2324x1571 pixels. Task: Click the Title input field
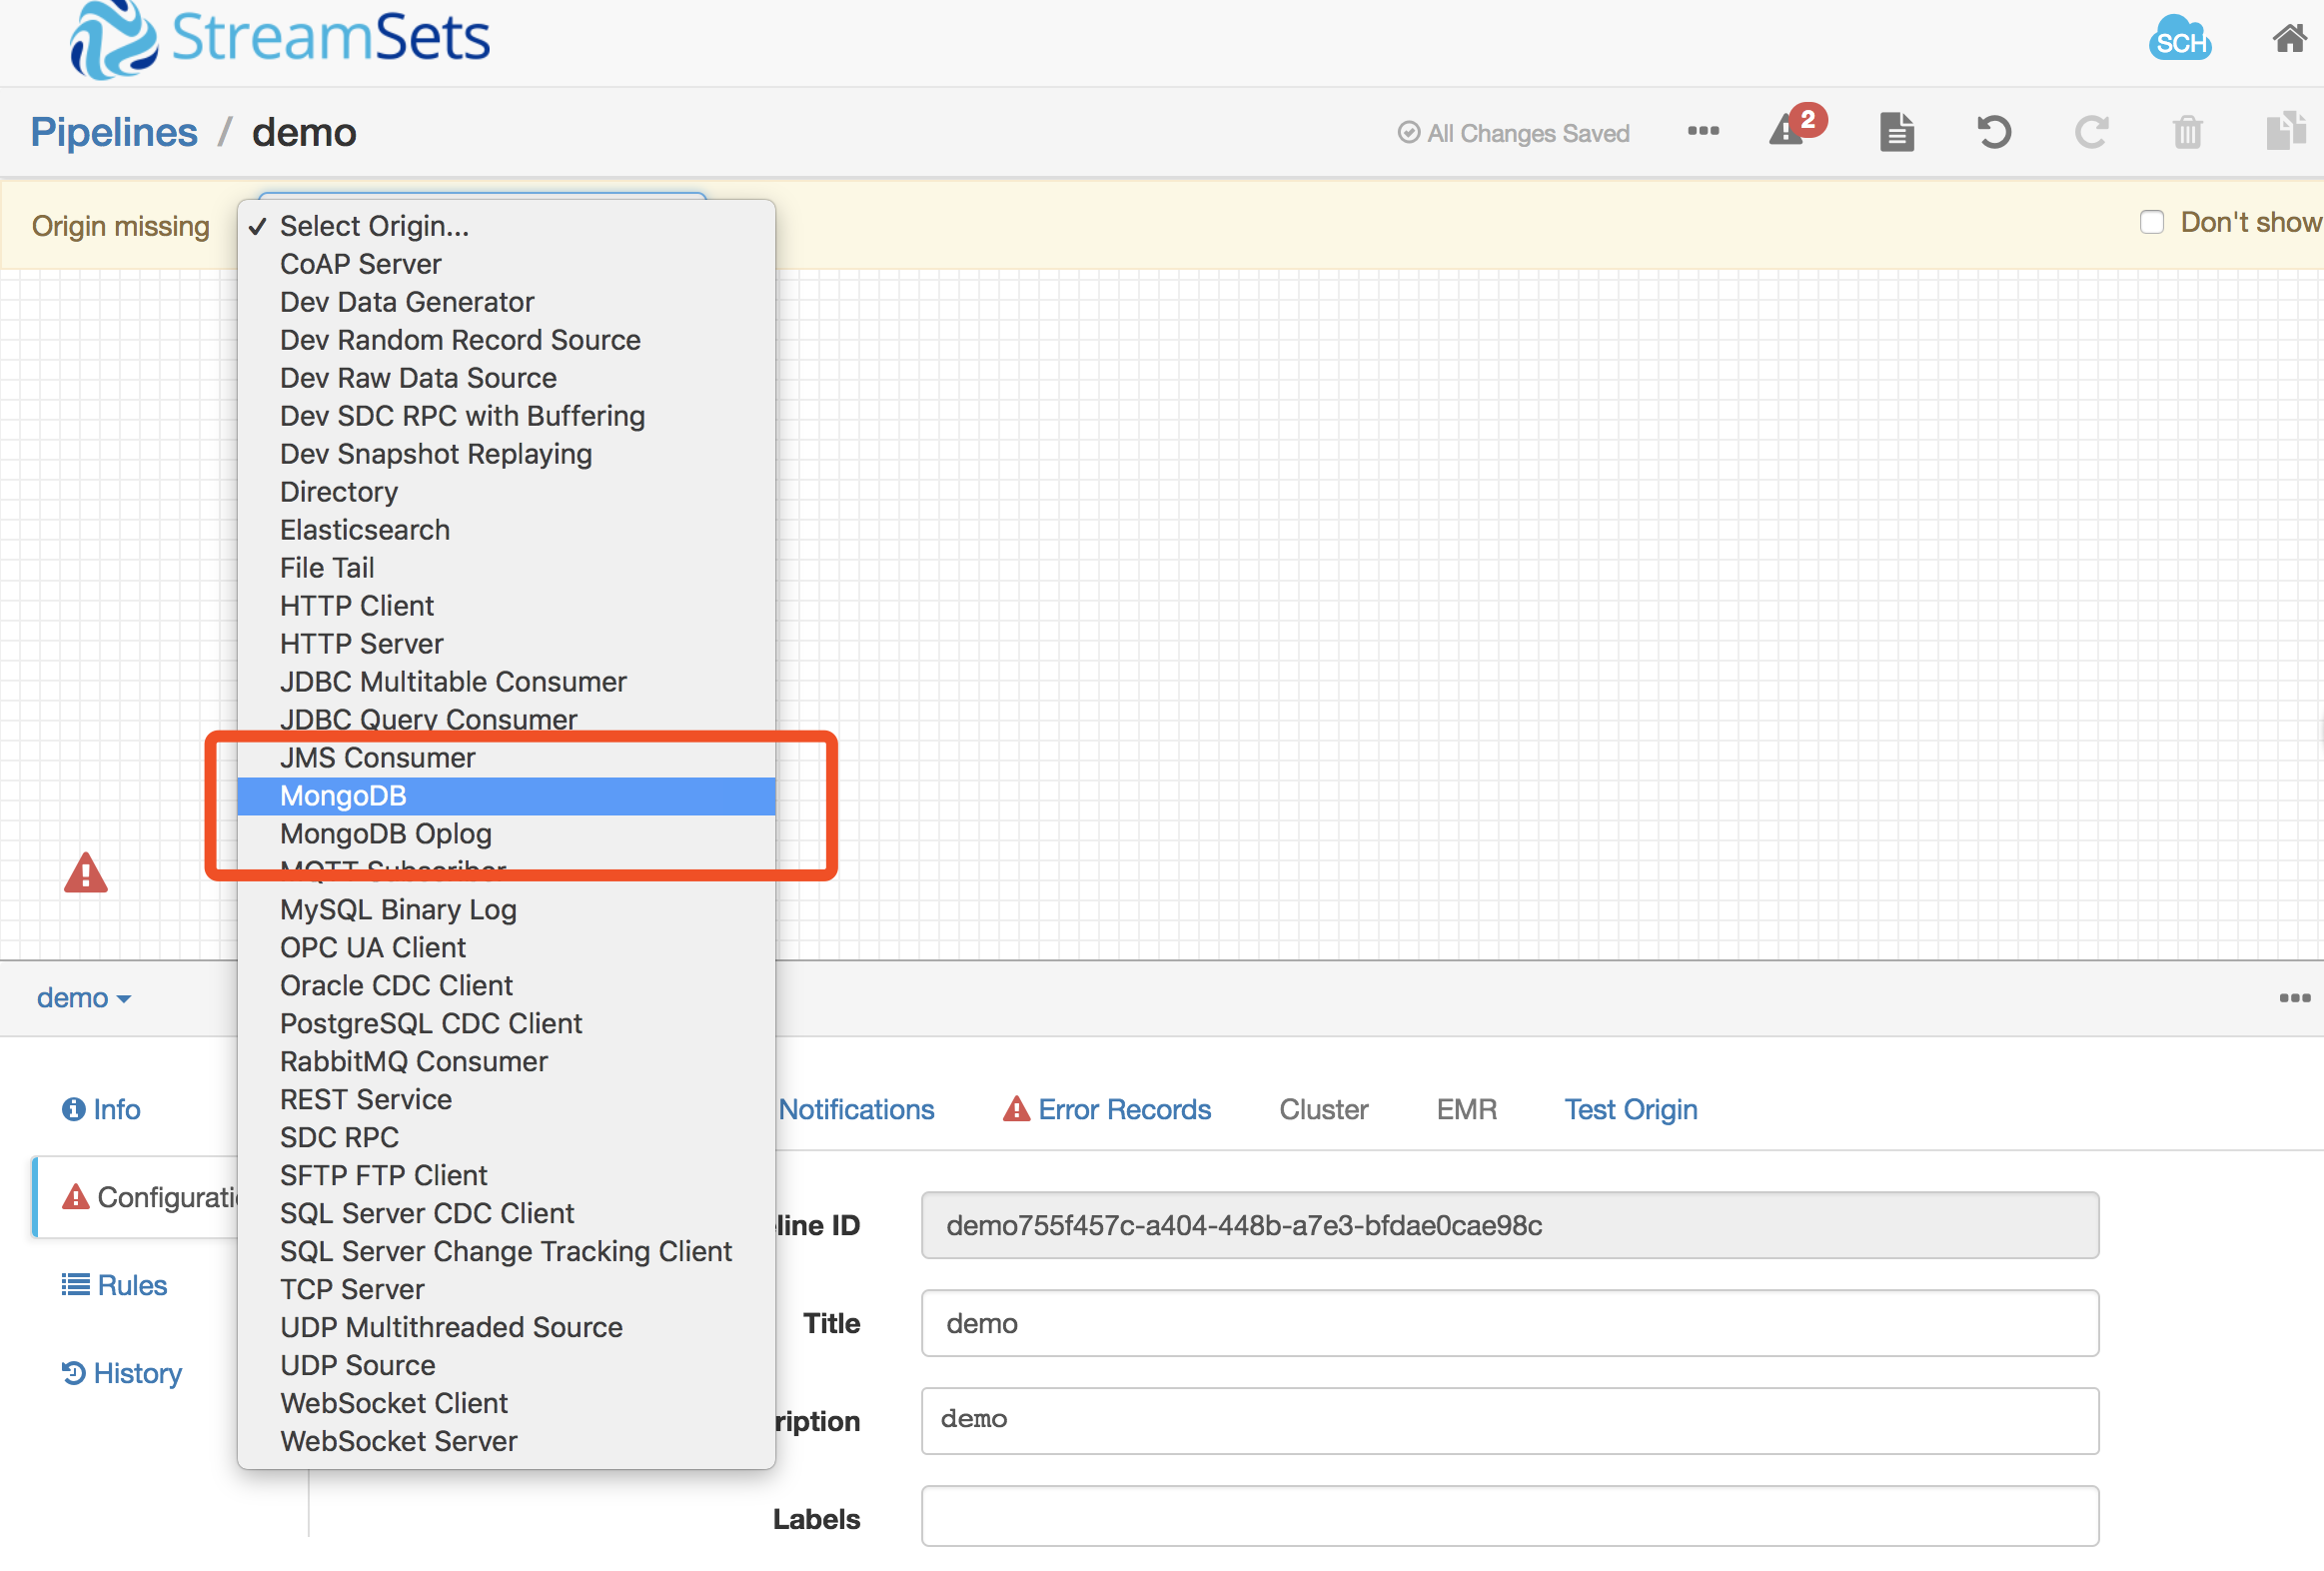click(1510, 1323)
